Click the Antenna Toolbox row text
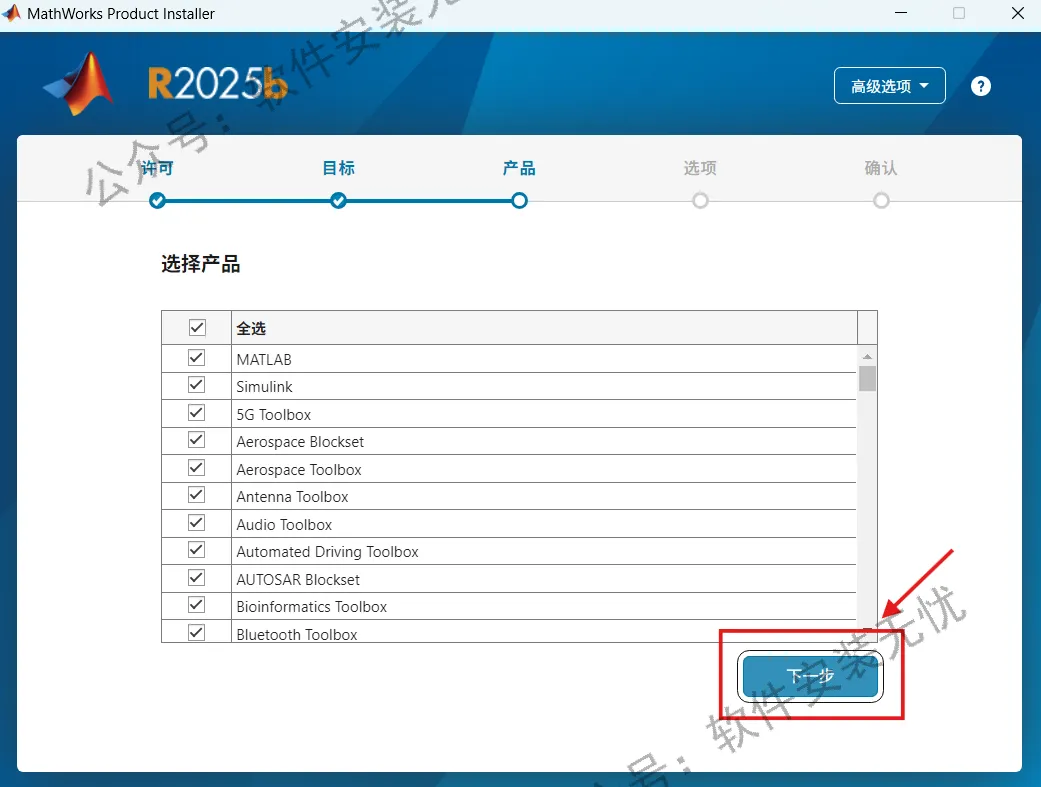The height and width of the screenshot is (787, 1041). point(292,497)
